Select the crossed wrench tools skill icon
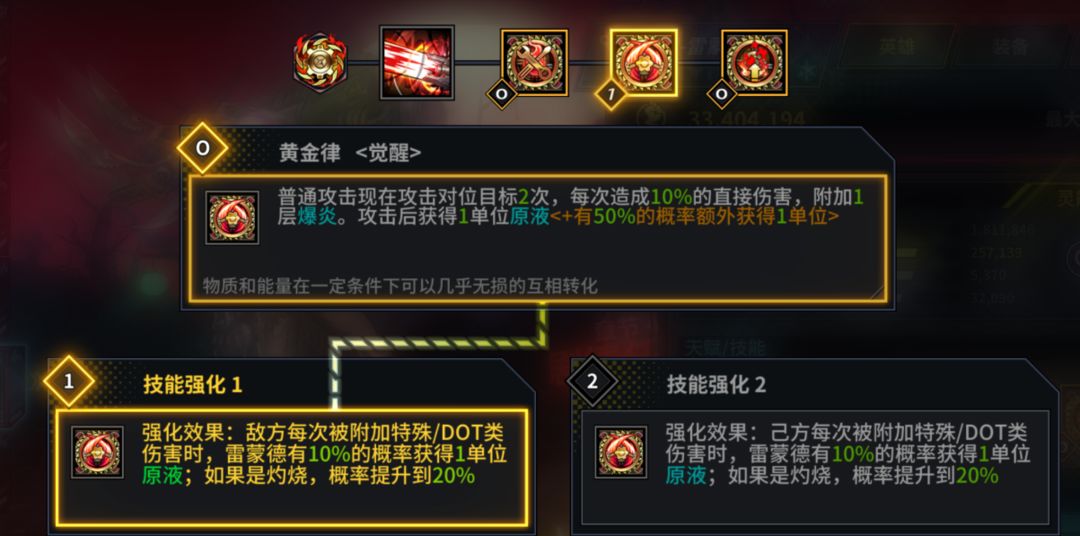This screenshot has width=1080, height=536. (534, 63)
